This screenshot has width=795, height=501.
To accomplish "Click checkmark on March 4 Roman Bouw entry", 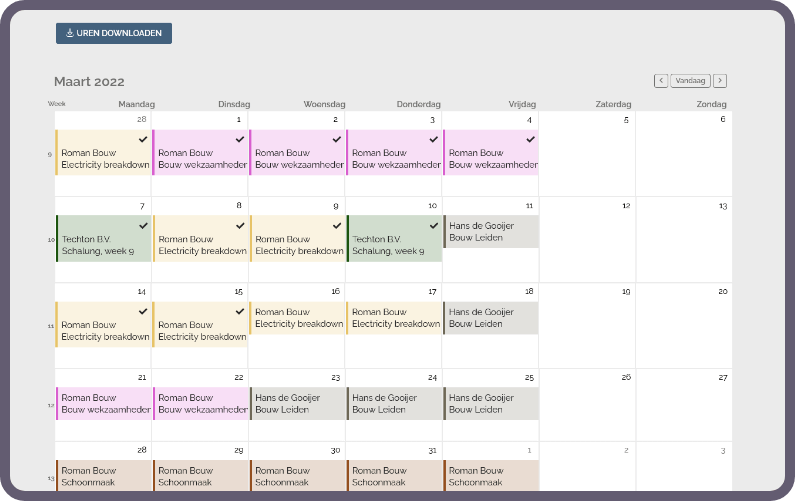I will pyautogui.click(x=530, y=139).
